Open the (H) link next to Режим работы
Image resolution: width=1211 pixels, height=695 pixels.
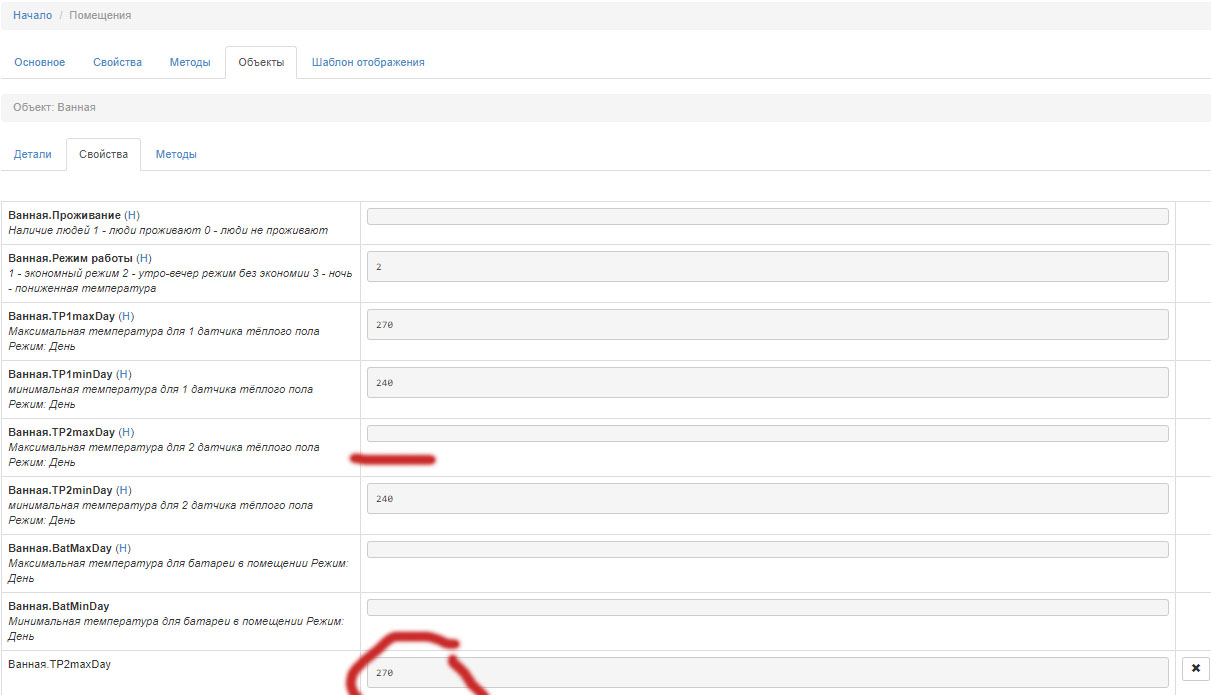point(144,258)
